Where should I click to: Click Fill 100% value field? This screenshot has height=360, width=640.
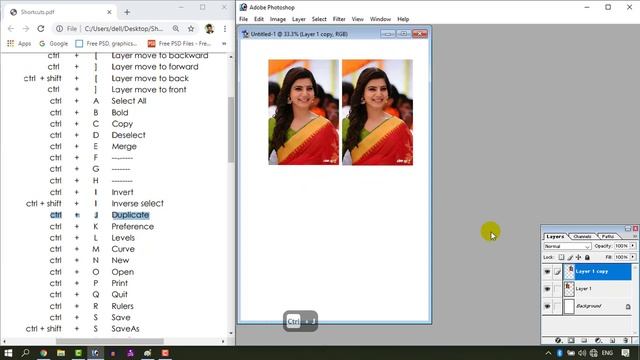click(x=622, y=257)
